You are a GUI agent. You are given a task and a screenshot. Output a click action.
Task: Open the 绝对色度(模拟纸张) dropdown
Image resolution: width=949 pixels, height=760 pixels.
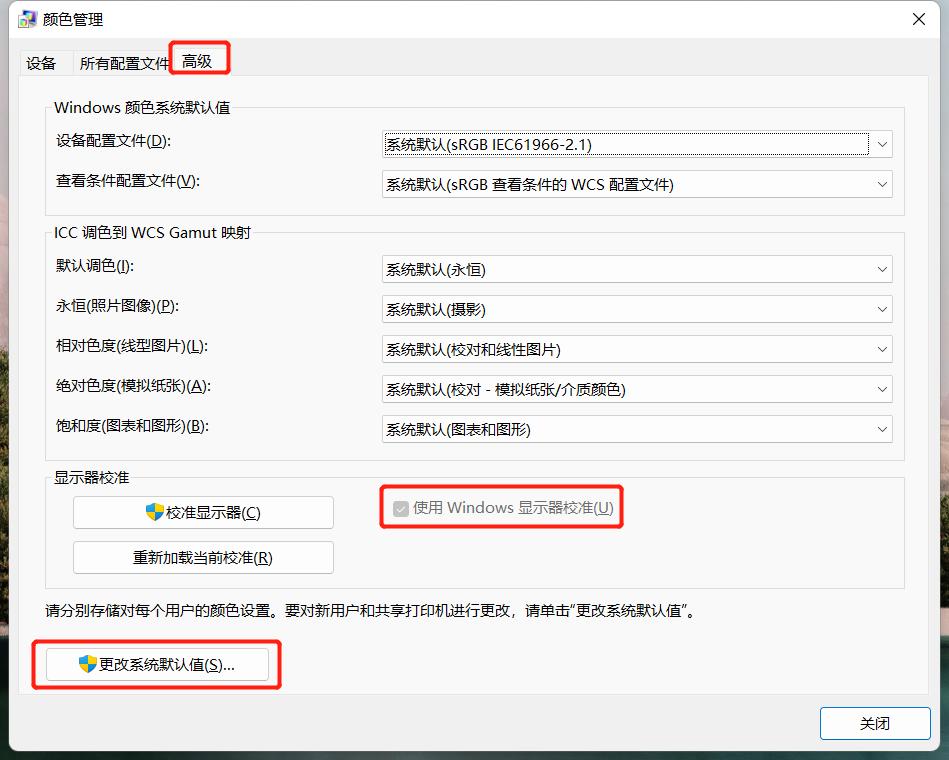[881, 388]
